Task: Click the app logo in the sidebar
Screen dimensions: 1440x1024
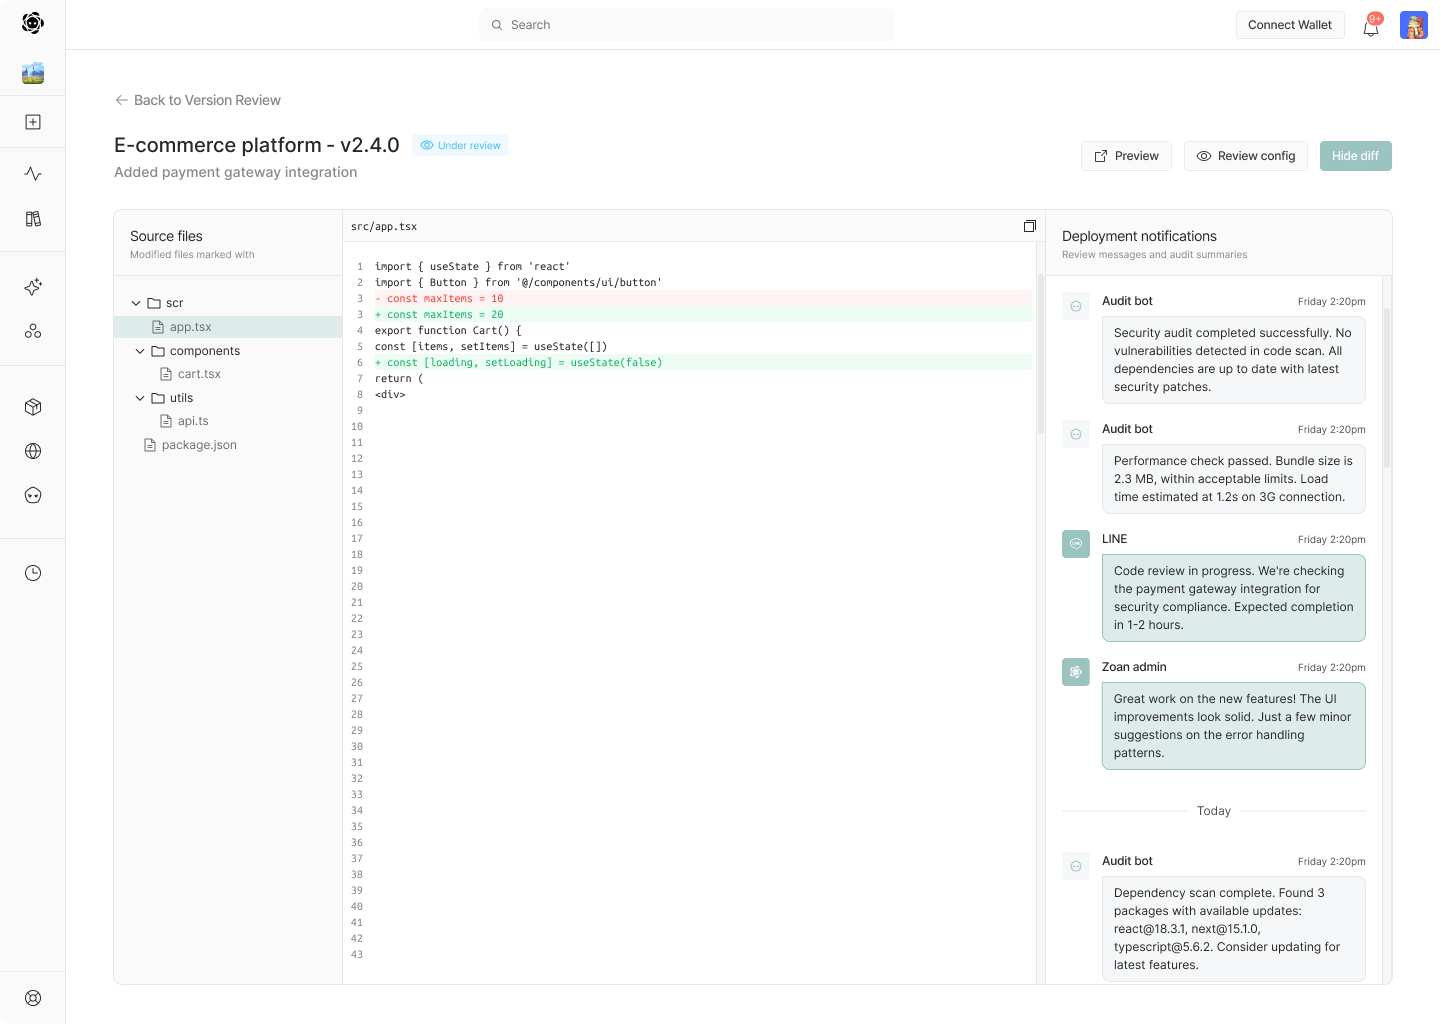Action: pyautogui.click(x=33, y=23)
